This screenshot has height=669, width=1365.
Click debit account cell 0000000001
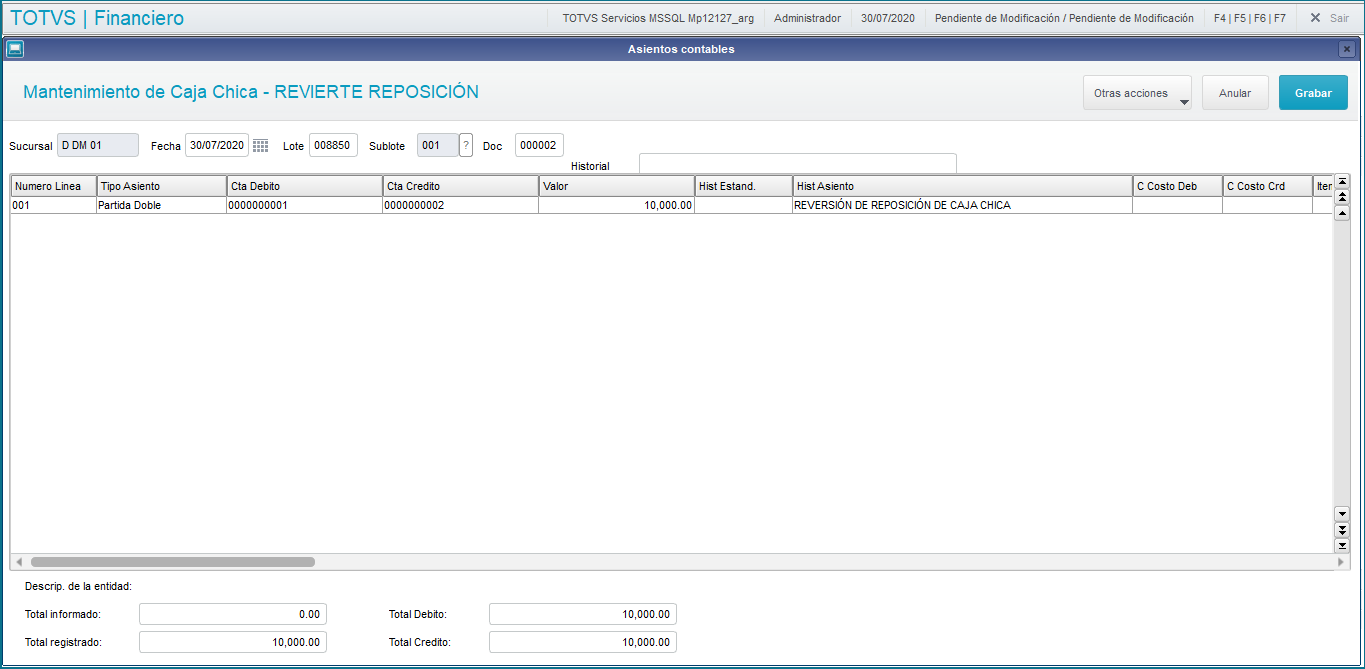(x=305, y=205)
